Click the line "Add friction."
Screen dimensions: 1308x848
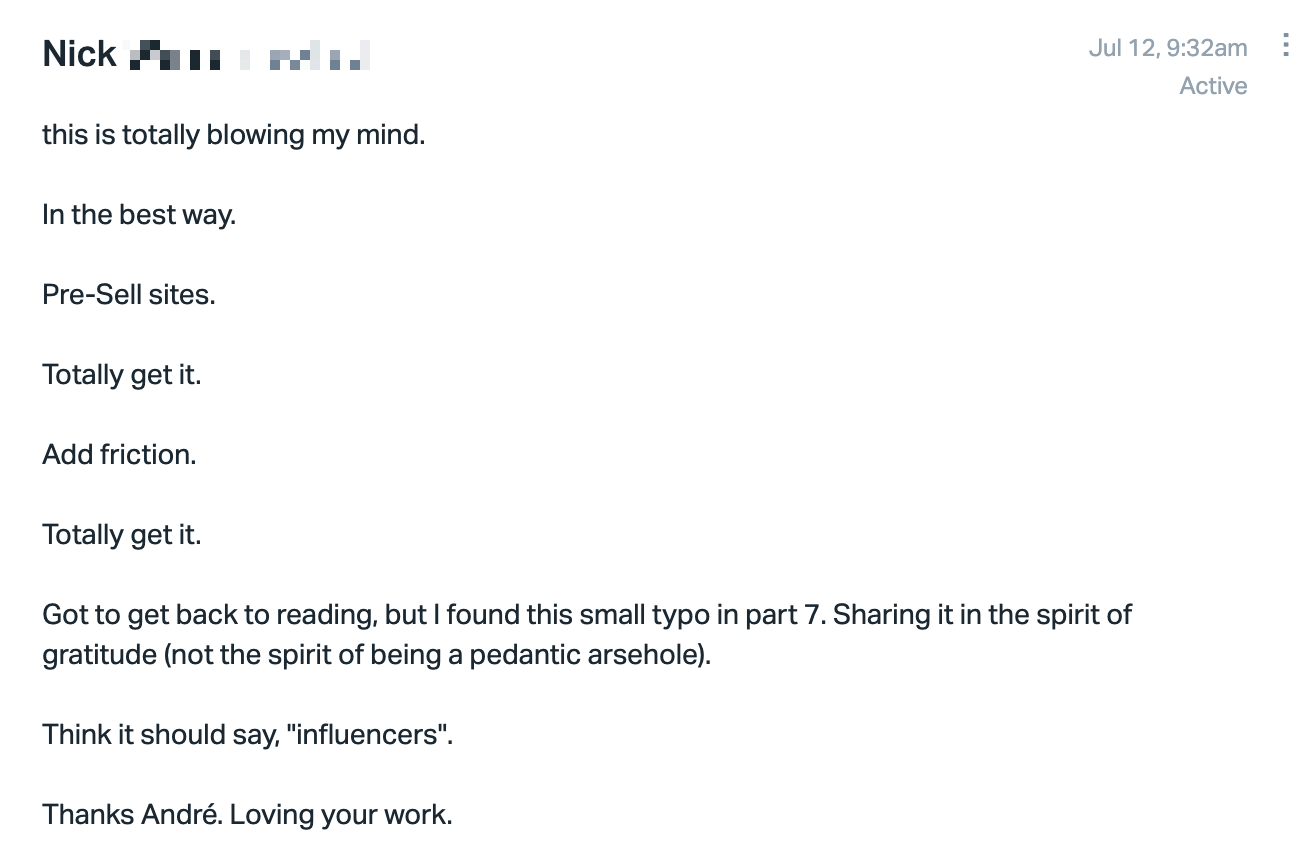119,454
